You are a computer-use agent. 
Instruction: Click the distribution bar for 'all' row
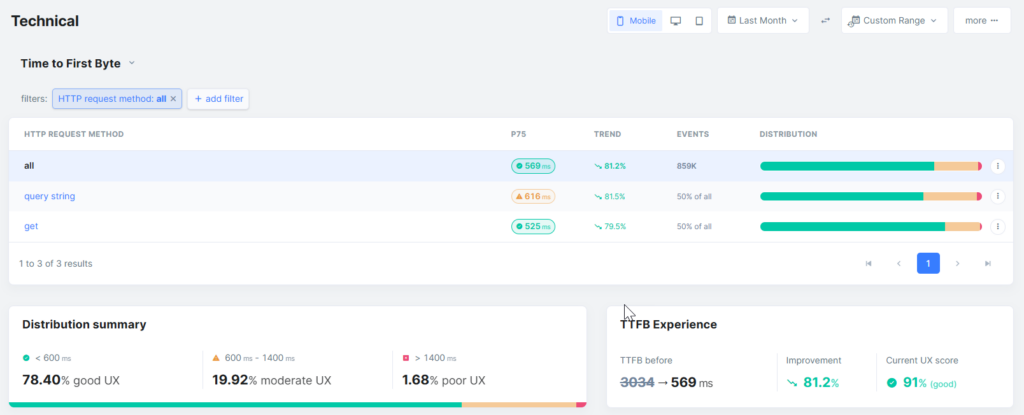tap(870, 166)
